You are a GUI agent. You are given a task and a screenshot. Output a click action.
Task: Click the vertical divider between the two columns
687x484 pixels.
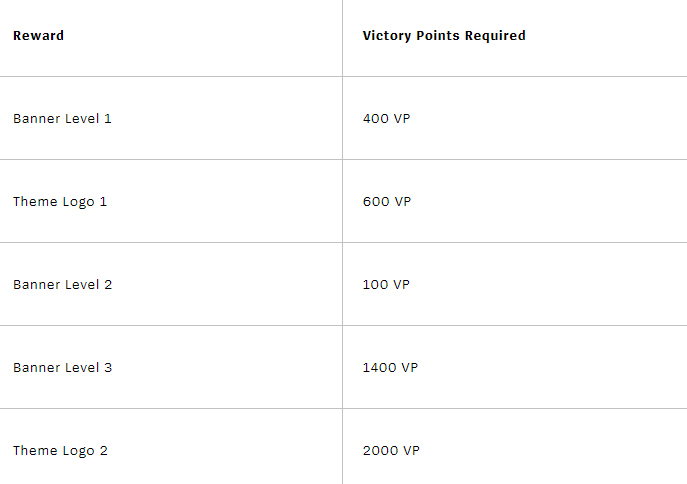pos(342,240)
